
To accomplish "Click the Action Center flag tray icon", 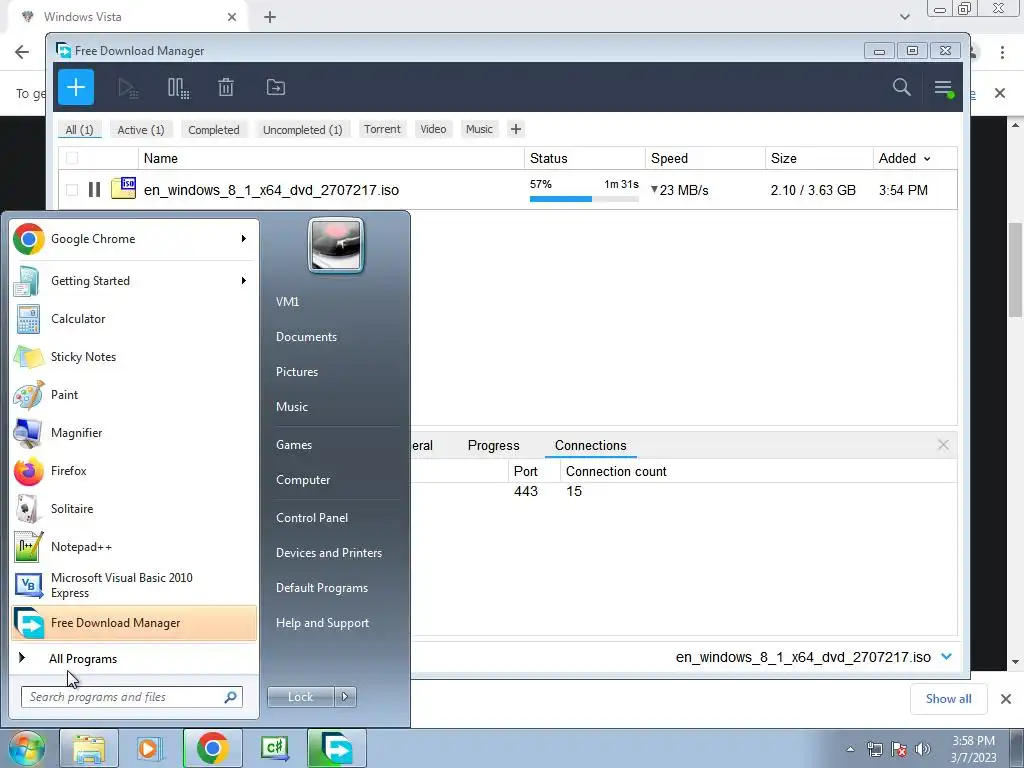I will tap(899, 749).
